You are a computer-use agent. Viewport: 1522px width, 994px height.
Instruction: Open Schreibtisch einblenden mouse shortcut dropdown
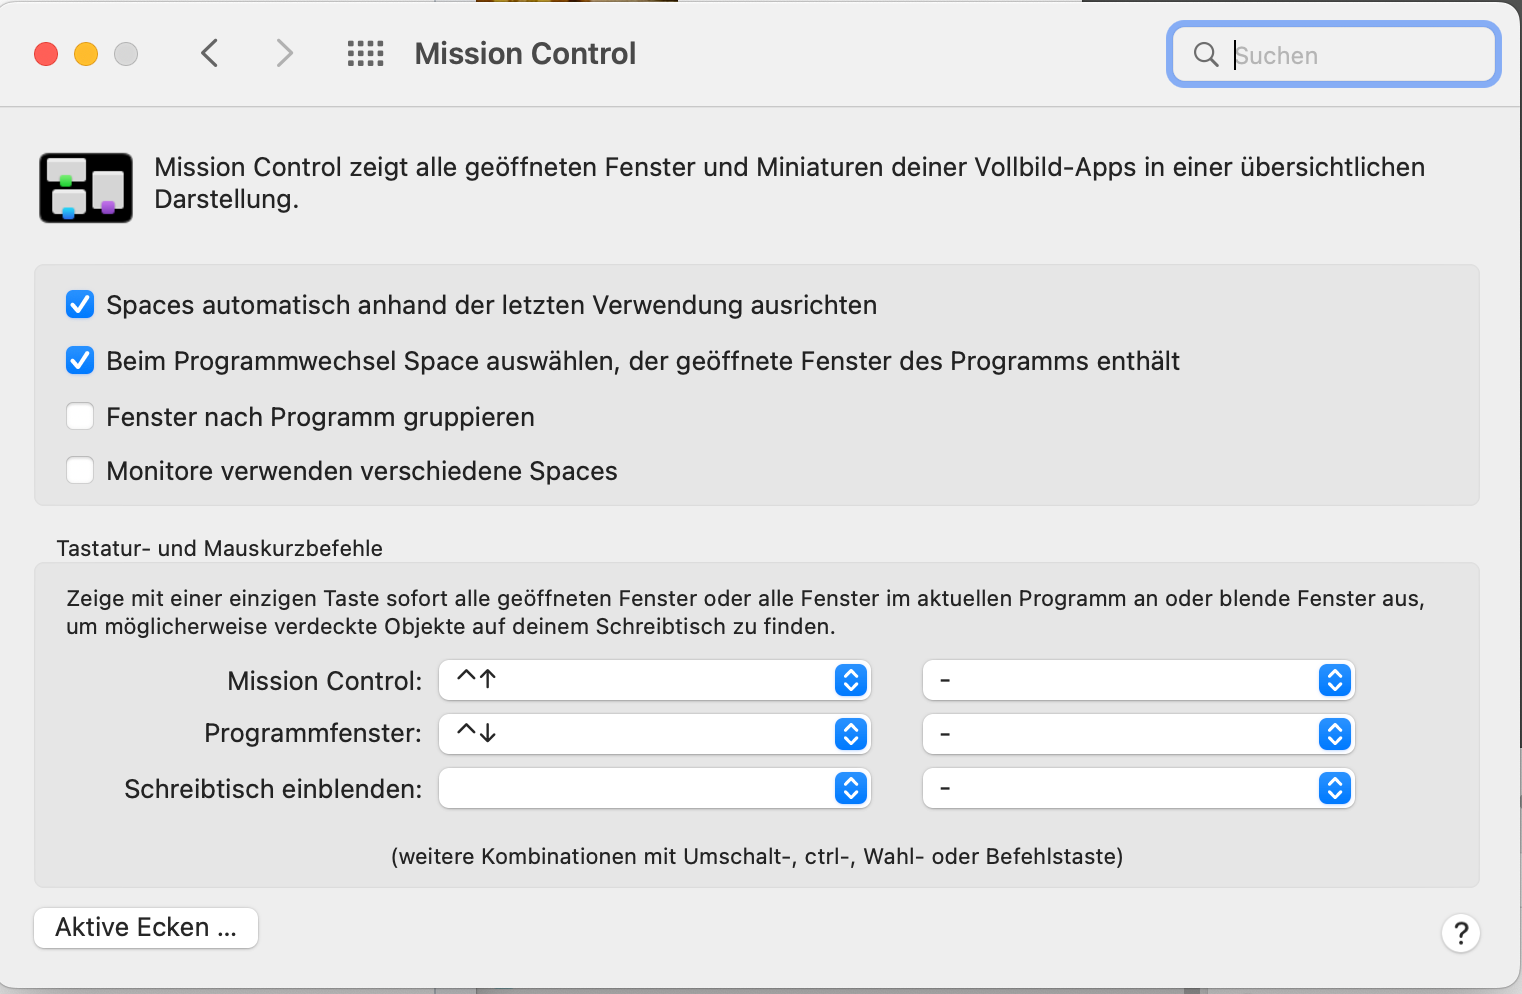[1138, 788]
